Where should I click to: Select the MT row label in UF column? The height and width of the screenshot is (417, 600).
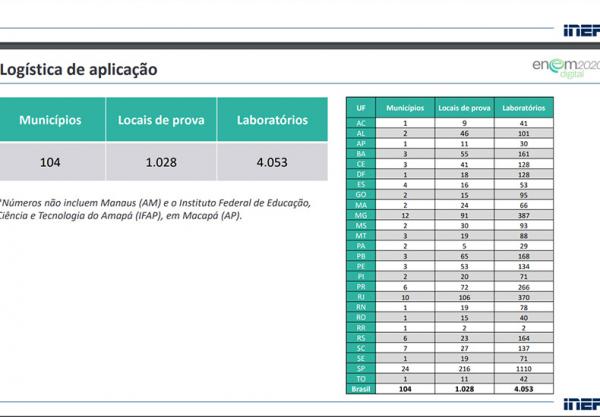click(361, 236)
